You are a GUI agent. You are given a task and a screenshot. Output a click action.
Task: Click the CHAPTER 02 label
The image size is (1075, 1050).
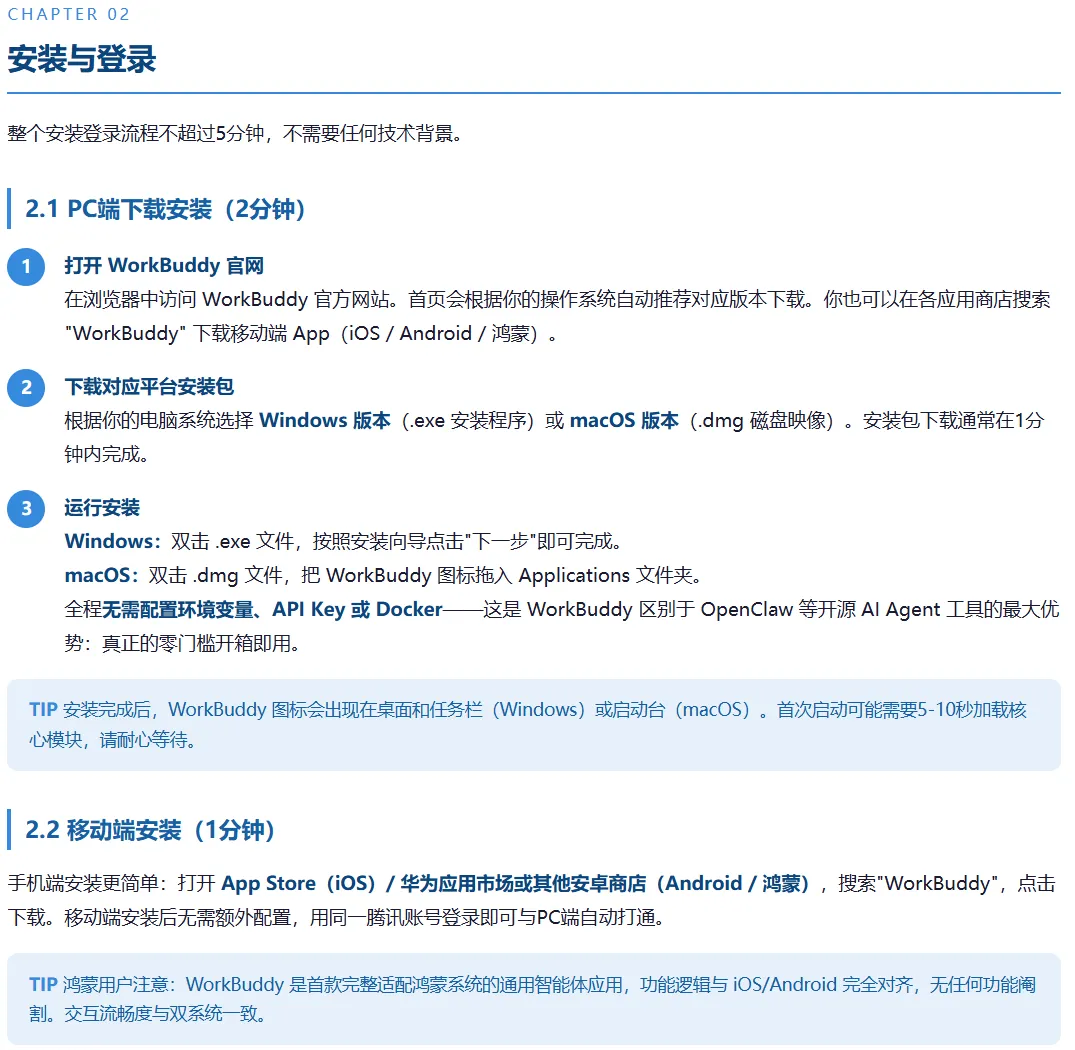click(x=69, y=14)
